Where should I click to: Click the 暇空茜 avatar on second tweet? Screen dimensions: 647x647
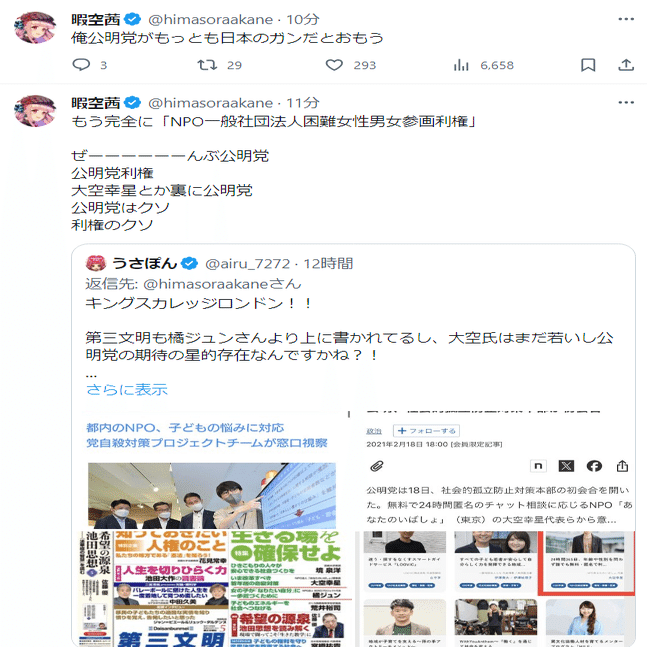pos(35,111)
